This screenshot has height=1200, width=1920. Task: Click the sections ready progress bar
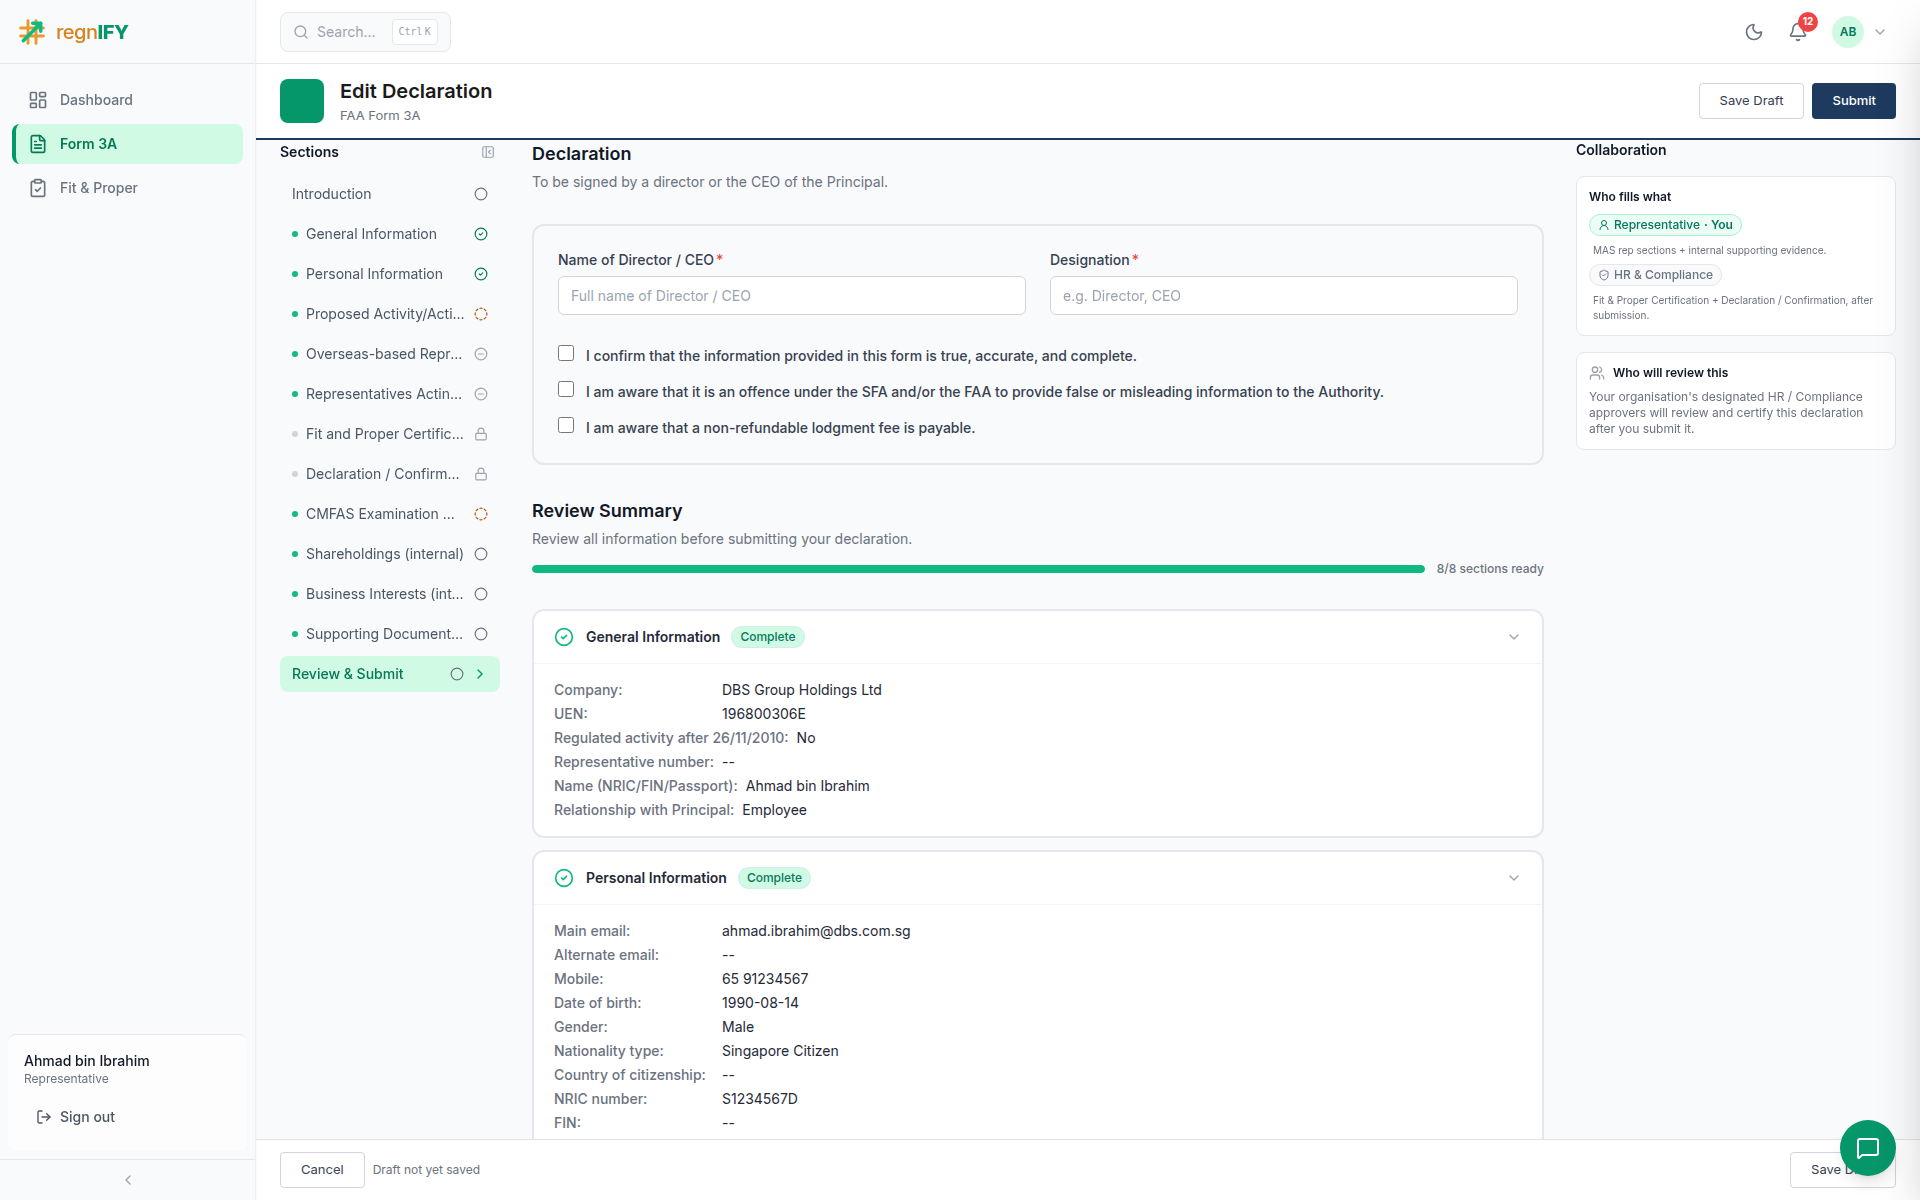click(978, 569)
